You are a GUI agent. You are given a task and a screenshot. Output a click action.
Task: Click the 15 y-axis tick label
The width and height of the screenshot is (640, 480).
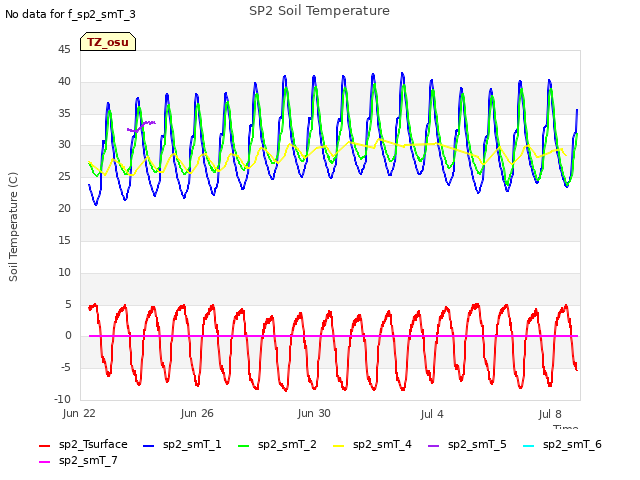click(64, 240)
